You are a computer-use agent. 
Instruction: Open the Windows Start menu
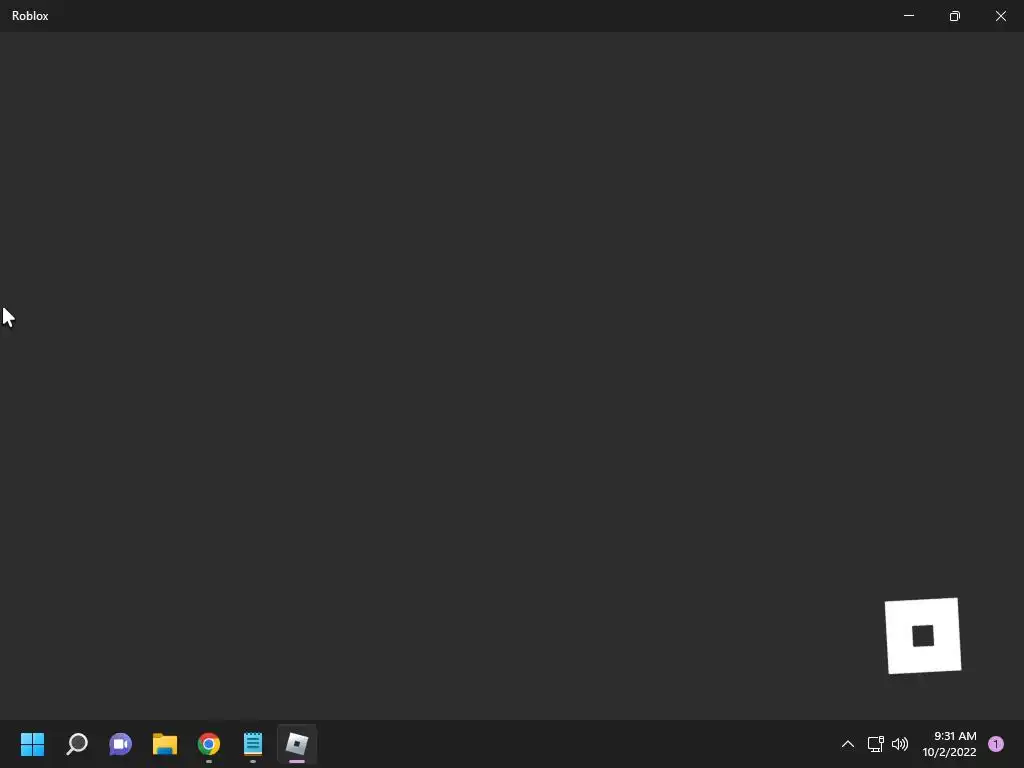pos(32,744)
